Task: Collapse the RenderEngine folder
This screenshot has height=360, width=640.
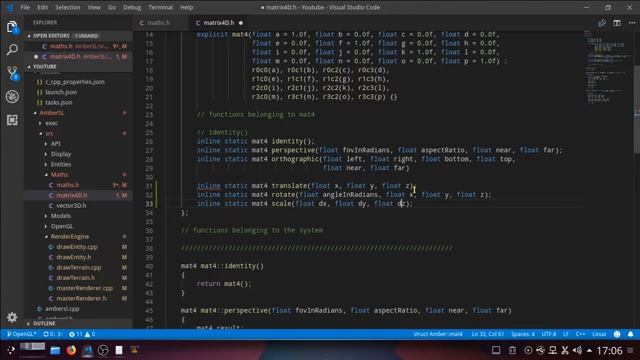Action: pos(70,236)
